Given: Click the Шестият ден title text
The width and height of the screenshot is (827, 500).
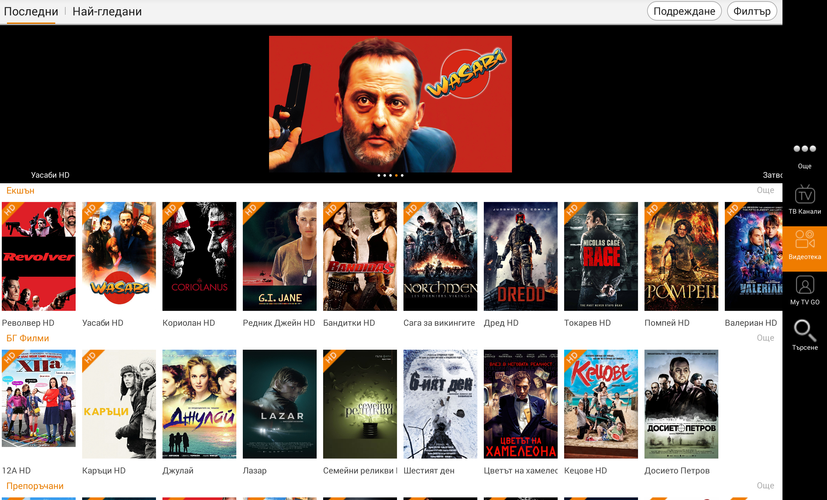Looking at the screenshot, I should pos(429,470).
